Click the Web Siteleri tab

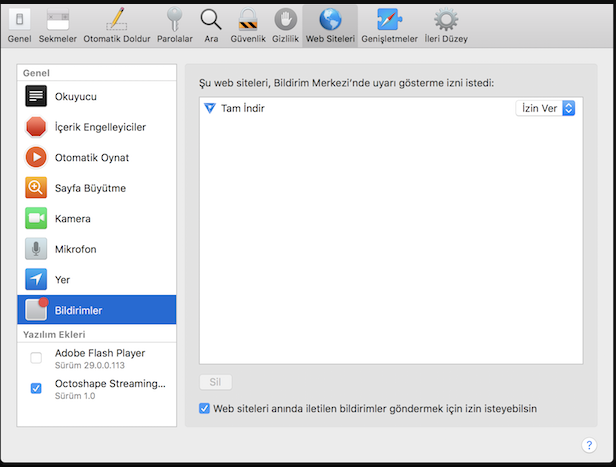coord(330,25)
